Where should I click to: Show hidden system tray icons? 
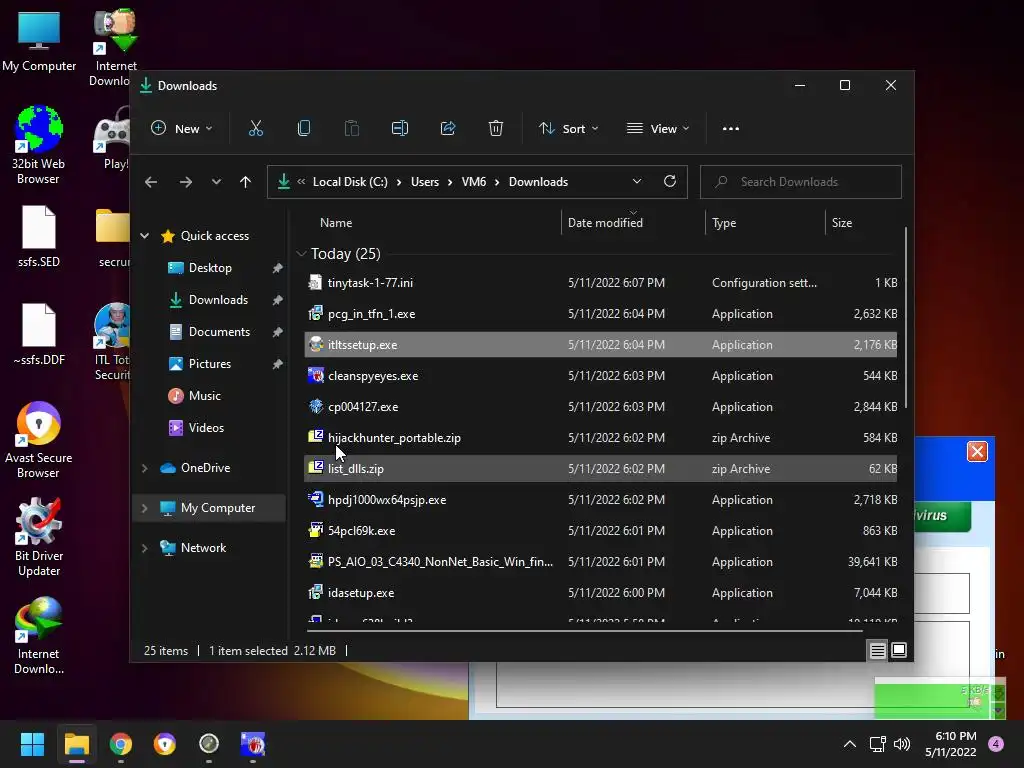[850, 744]
